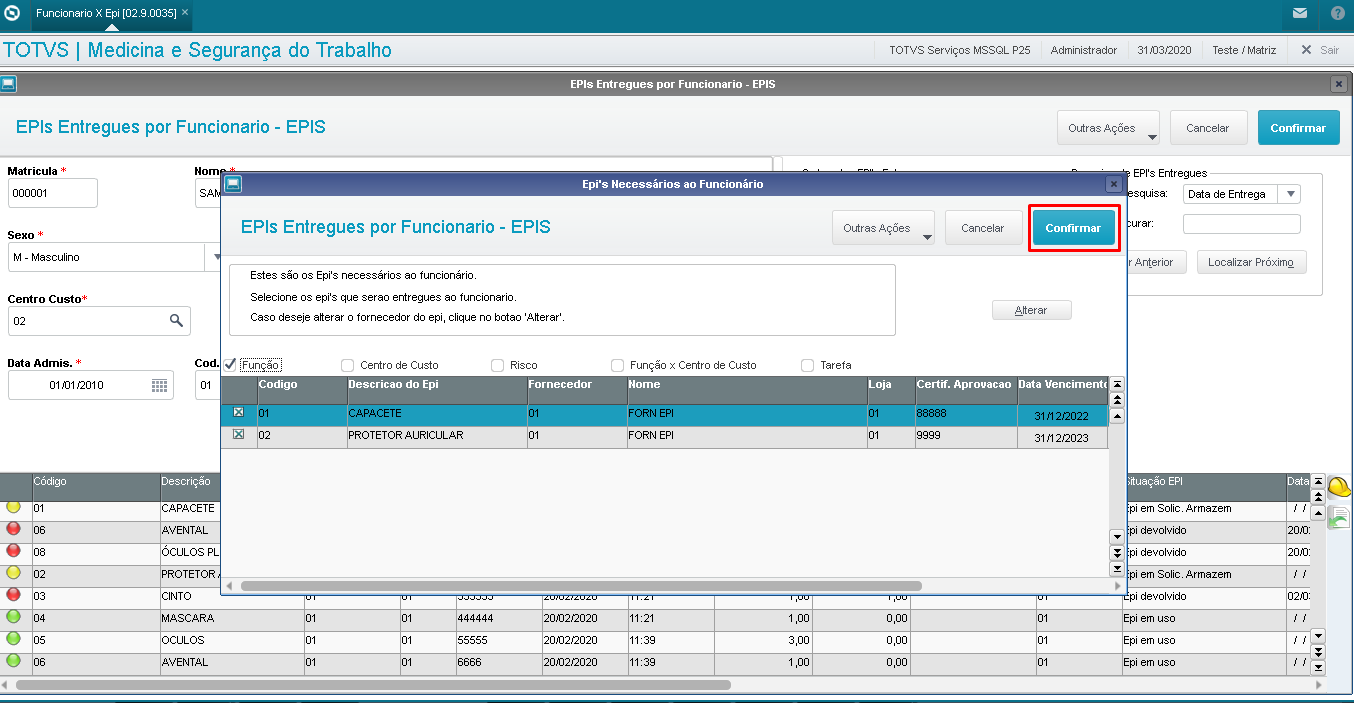Click the jump-to-last-row arrow in dialog grid
This screenshot has width=1354, height=703.
(x=1117, y=569)
